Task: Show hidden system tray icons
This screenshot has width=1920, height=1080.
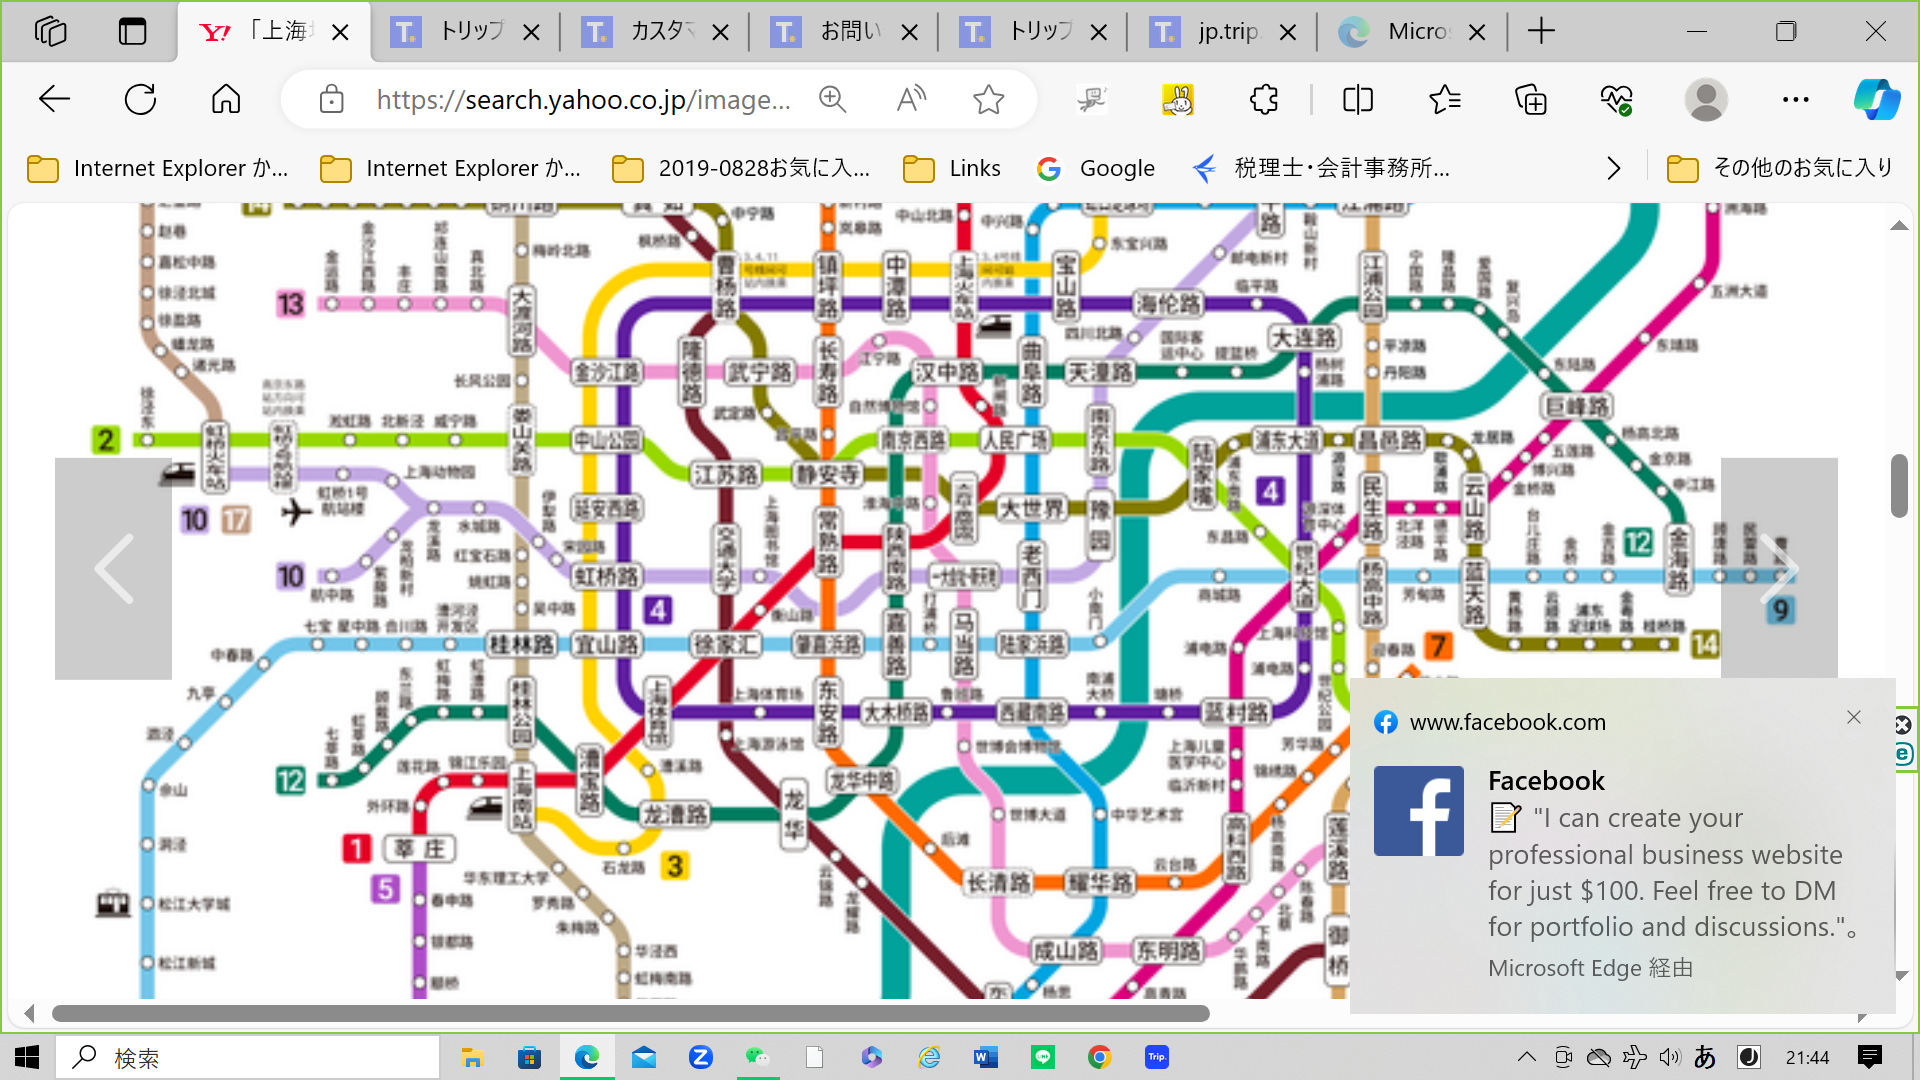Action: point(1526,1057)
